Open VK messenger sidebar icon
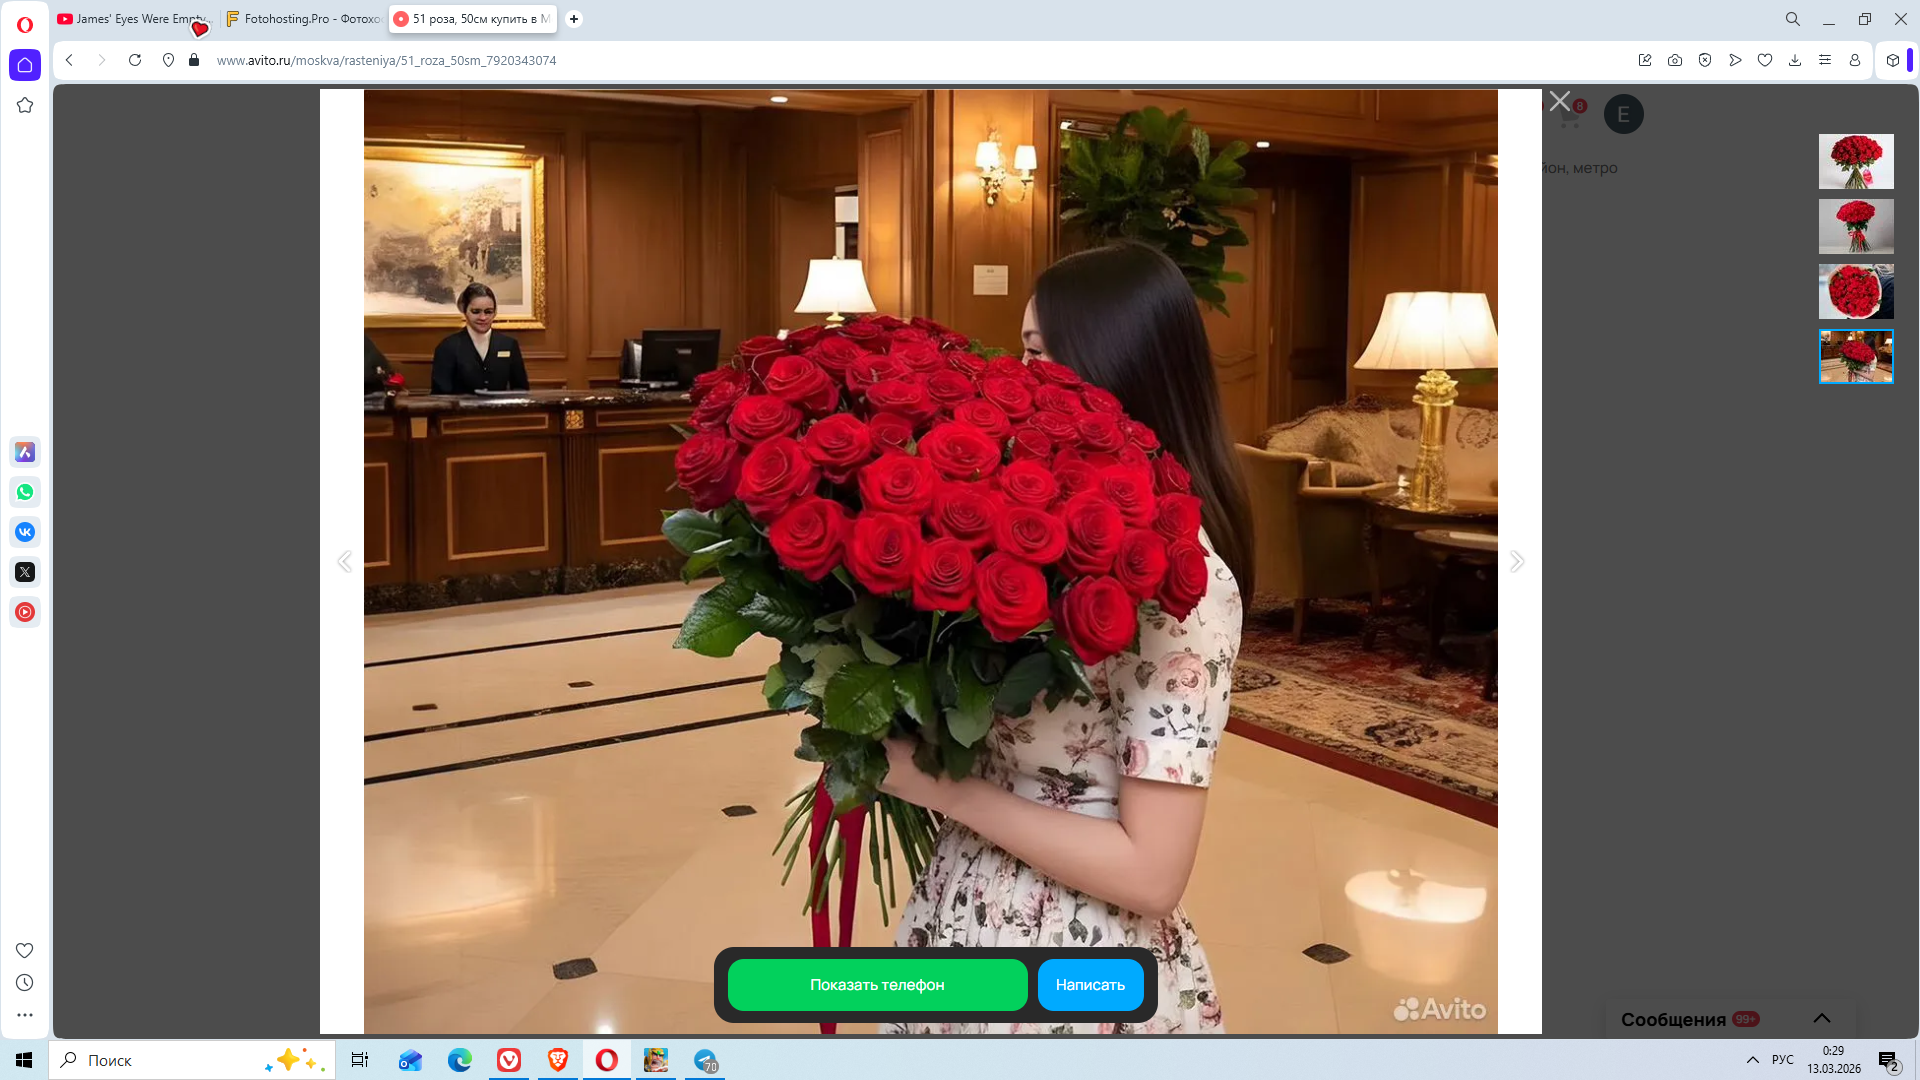 25,532
